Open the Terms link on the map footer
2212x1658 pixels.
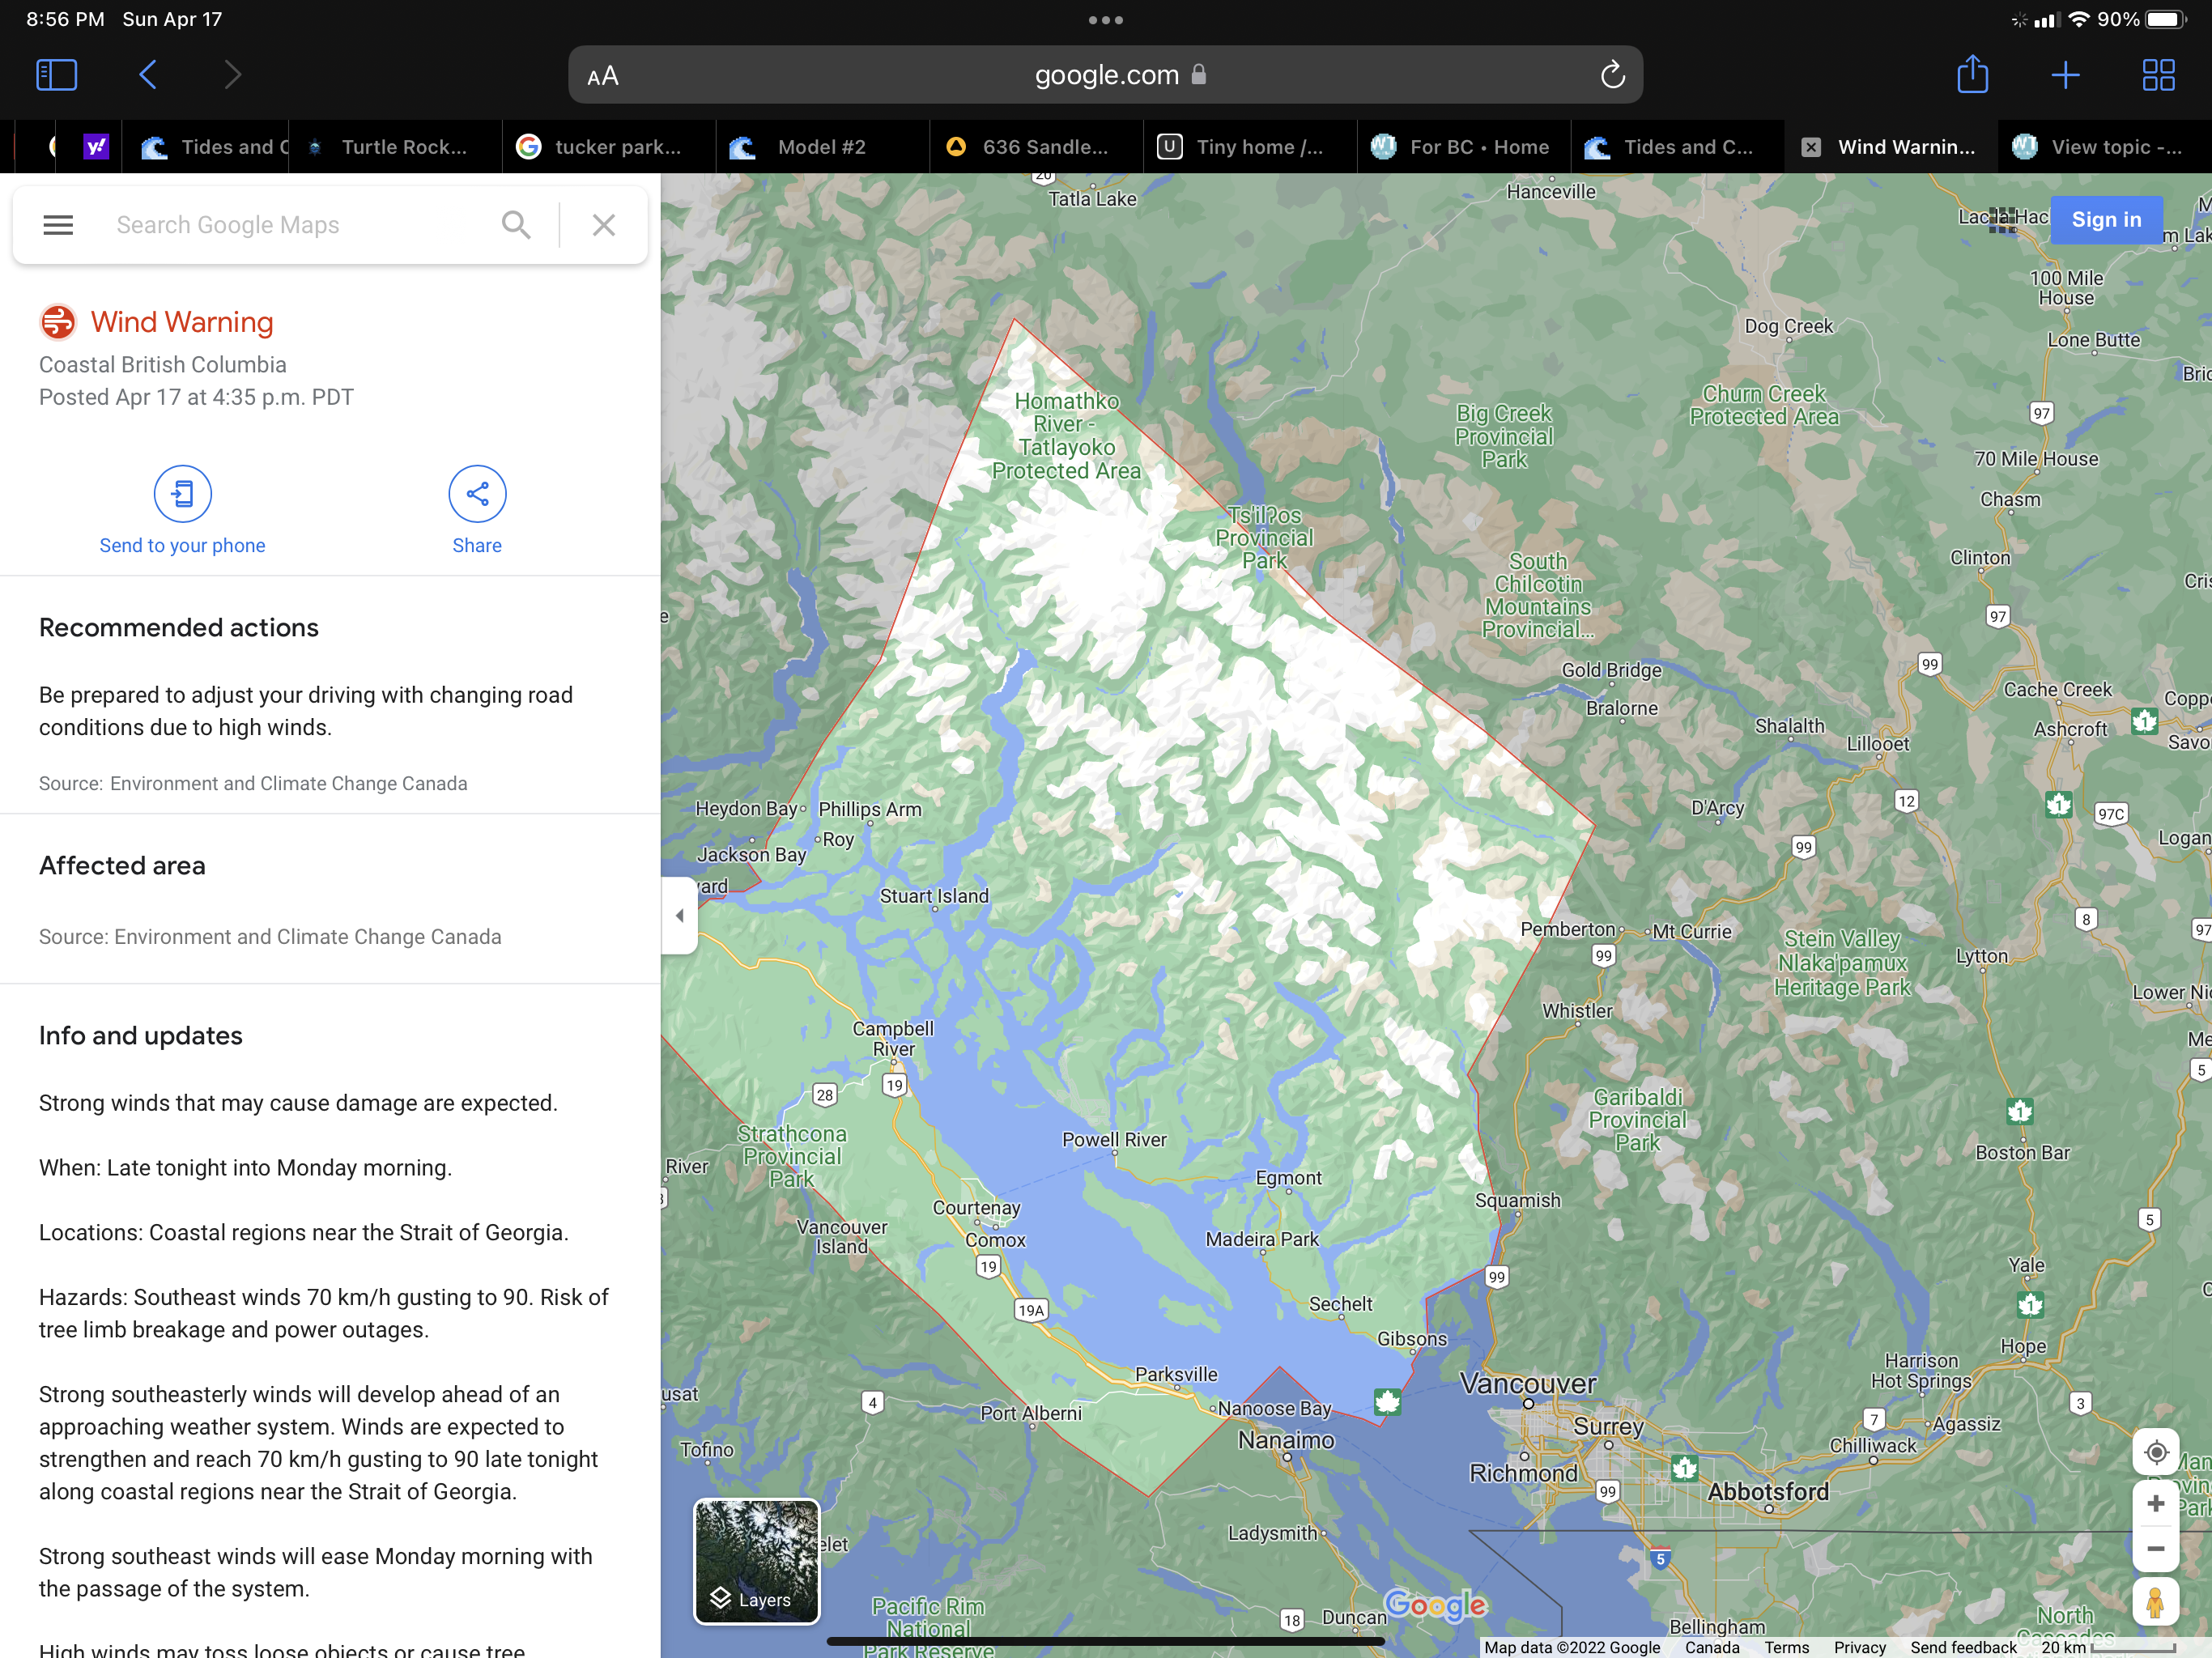[x=1786, y=1647]
